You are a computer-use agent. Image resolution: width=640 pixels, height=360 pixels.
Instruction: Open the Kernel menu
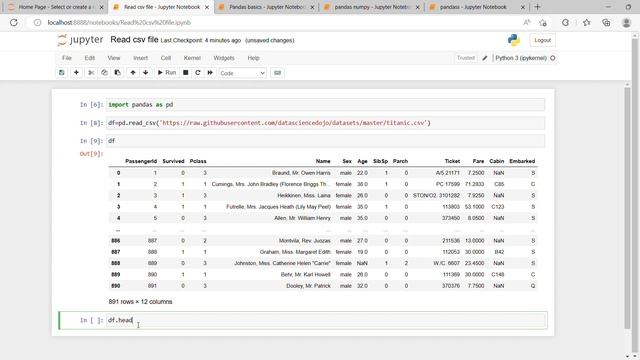point(192,58)
